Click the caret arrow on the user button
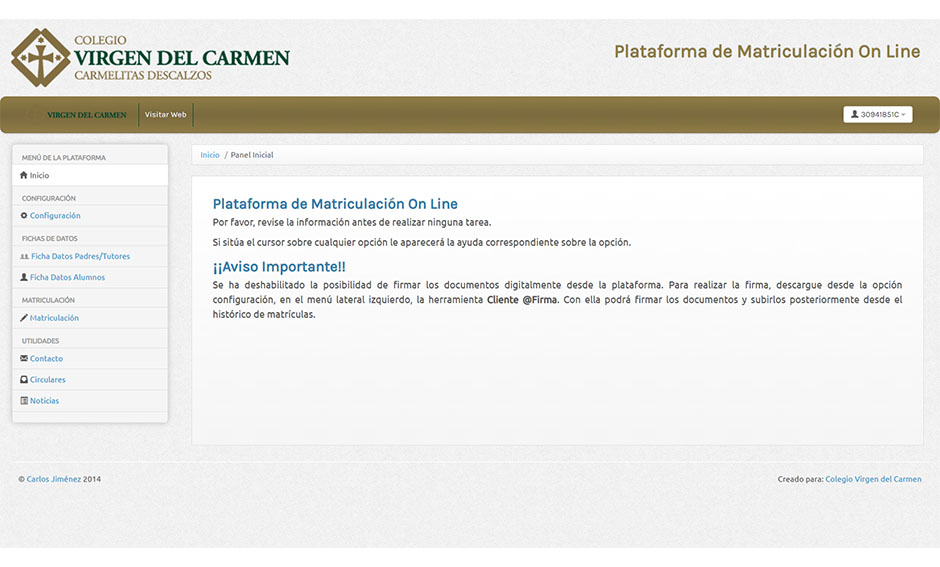The height and width of the screenshot is (567, 940). coord(903,115)
